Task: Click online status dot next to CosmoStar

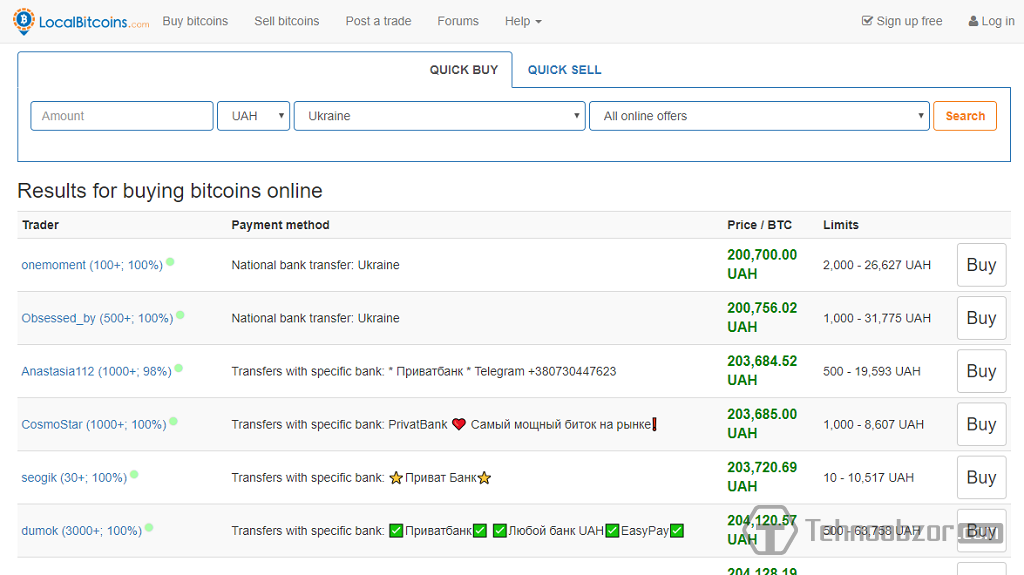Action: point(173,421)
